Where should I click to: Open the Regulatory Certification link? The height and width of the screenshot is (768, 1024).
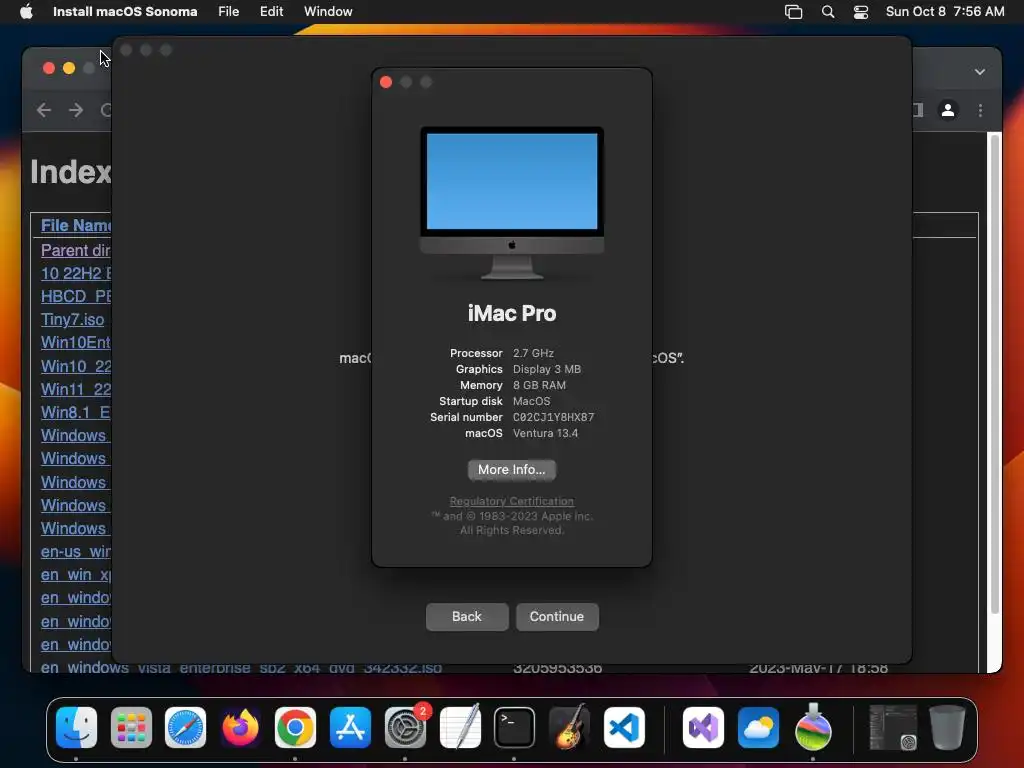coord(511,501)
